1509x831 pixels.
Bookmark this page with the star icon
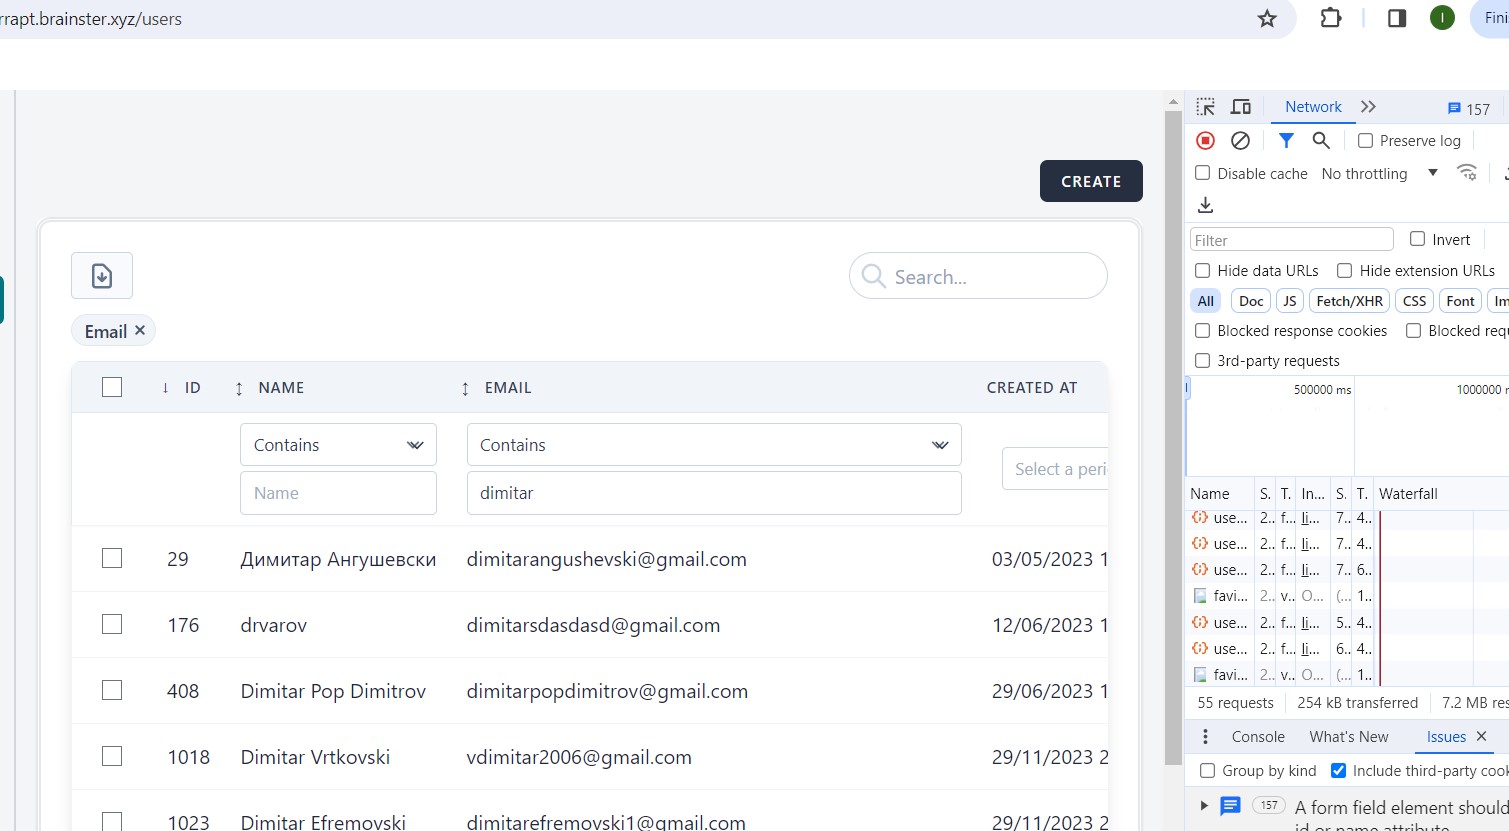tap(1267, 19)
